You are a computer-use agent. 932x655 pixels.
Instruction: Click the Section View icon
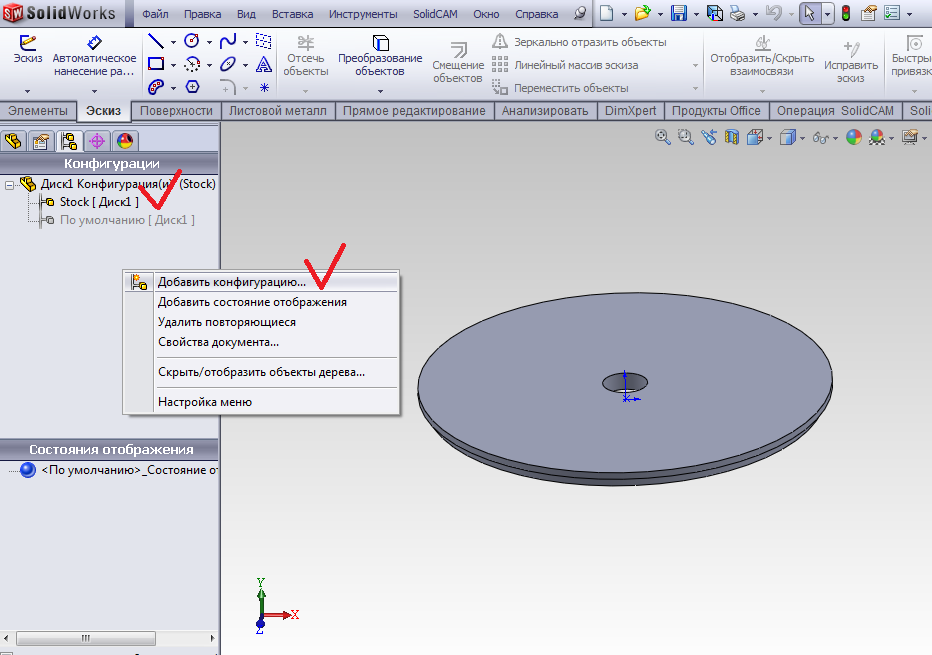pos(732,137)
